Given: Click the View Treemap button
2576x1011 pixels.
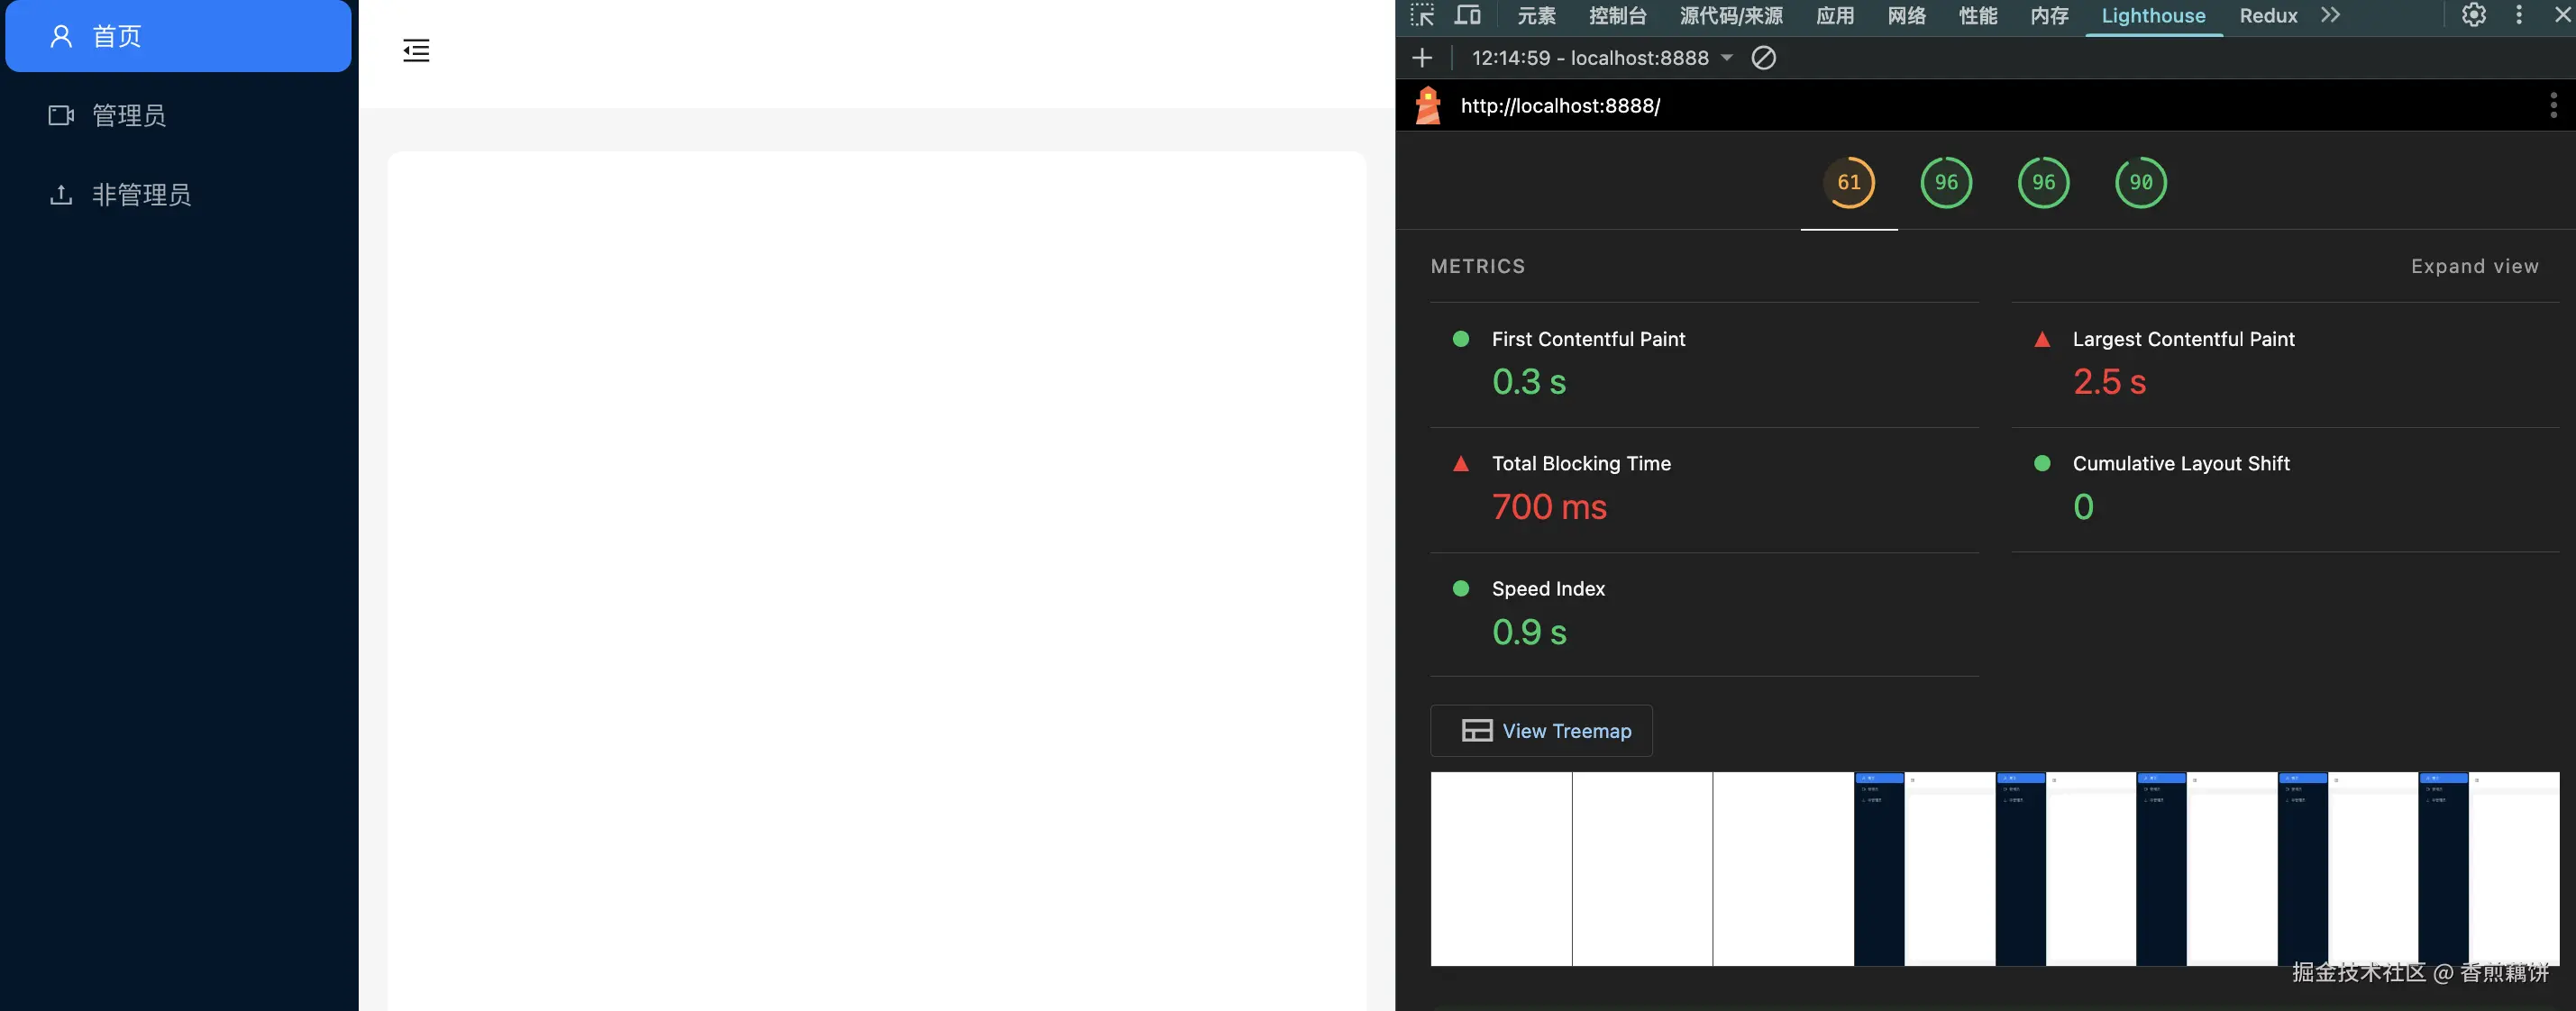Looking at the screenshot, I should (1541, 731).
